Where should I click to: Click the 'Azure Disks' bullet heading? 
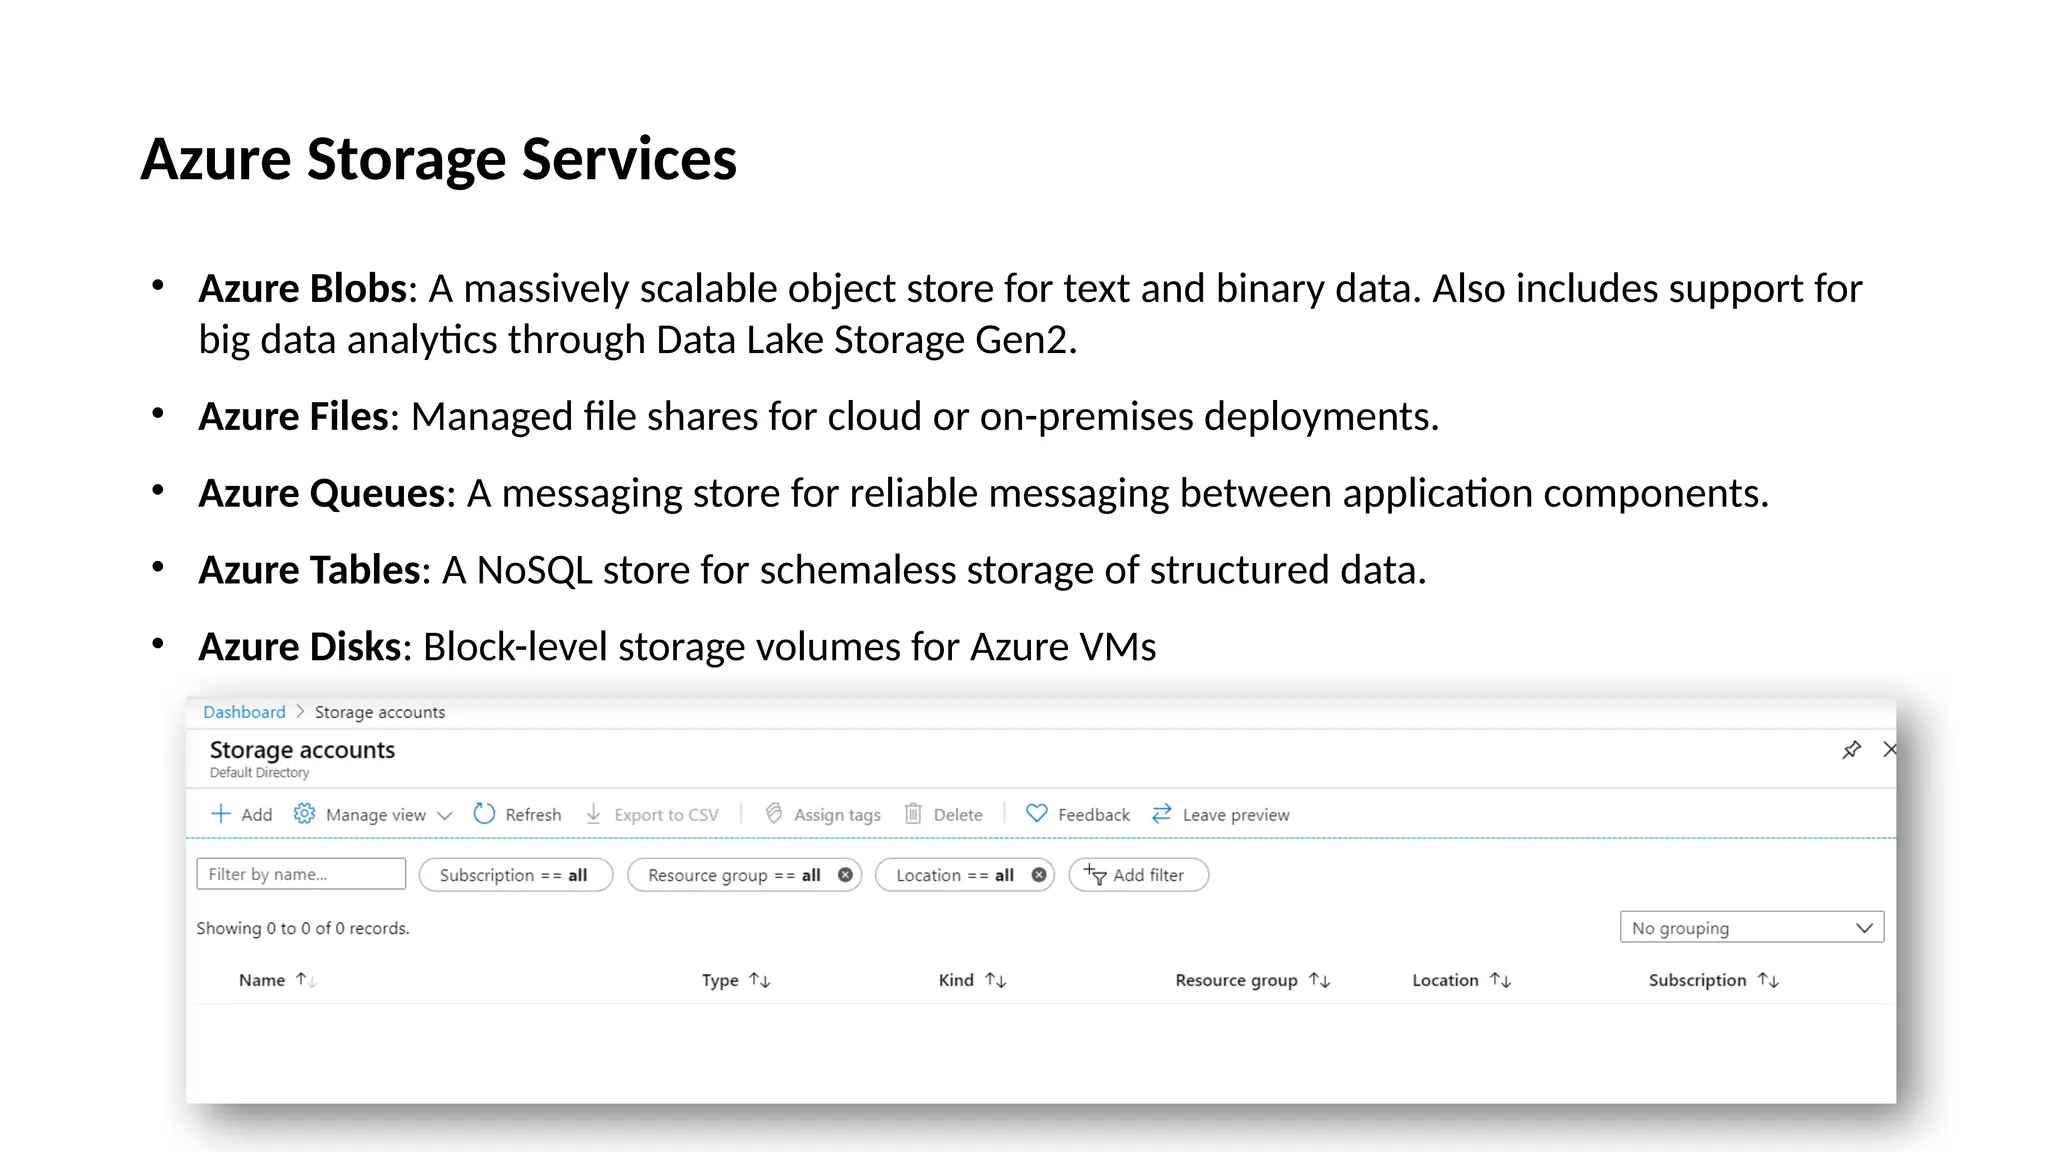pyautogui.click(x=300, y=647)
